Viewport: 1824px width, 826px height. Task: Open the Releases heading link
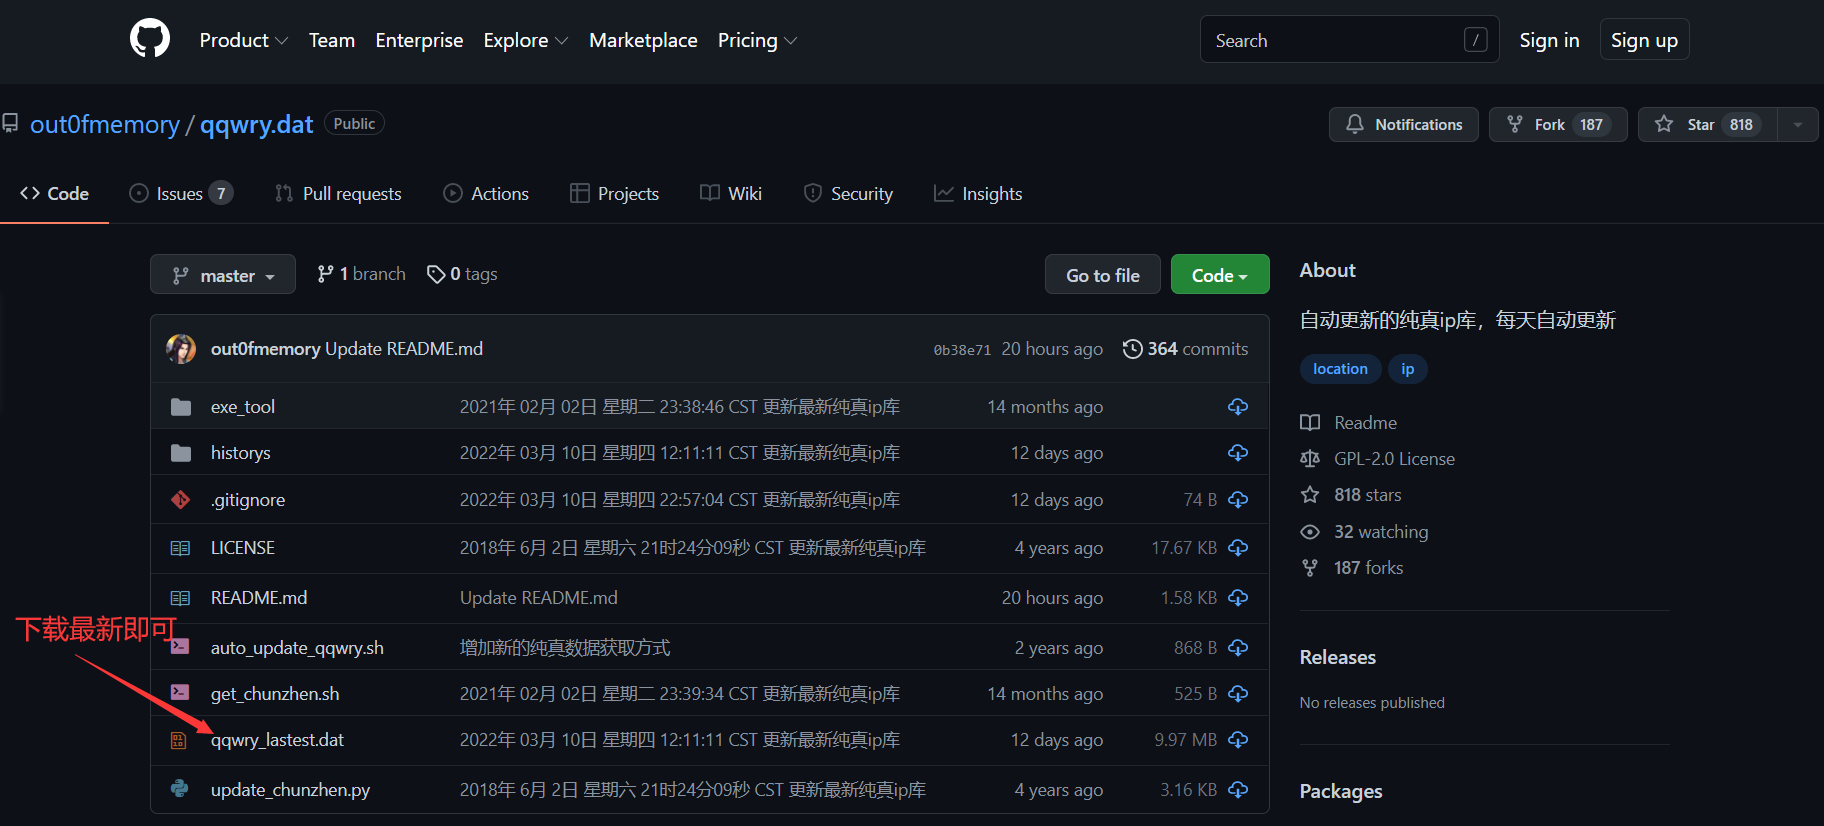click(1337, 657)
